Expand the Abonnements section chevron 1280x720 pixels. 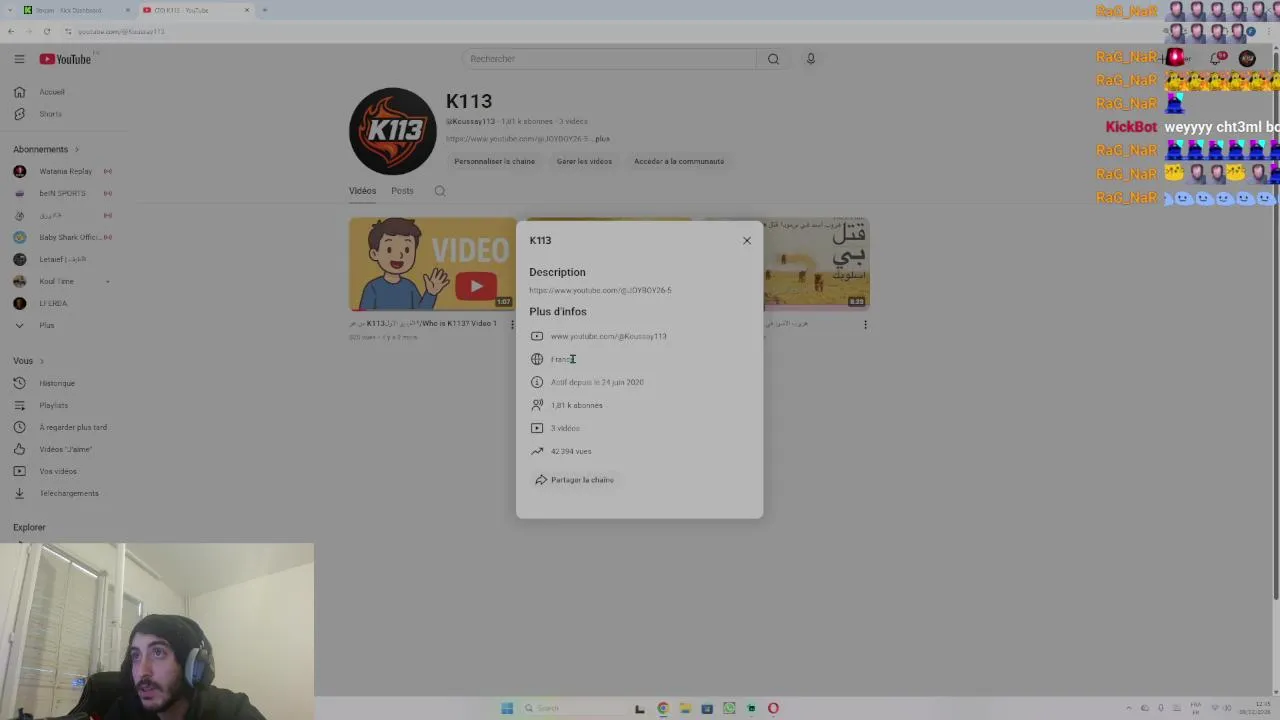coord(76,149)
